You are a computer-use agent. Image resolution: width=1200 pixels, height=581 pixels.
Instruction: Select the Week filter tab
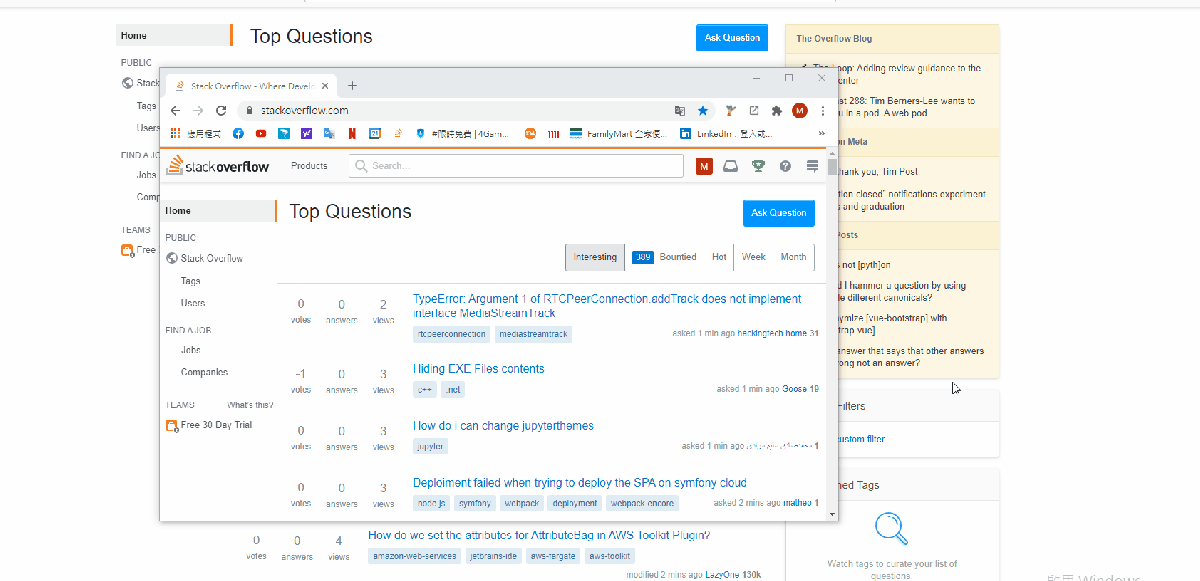(x=754, y=257)
